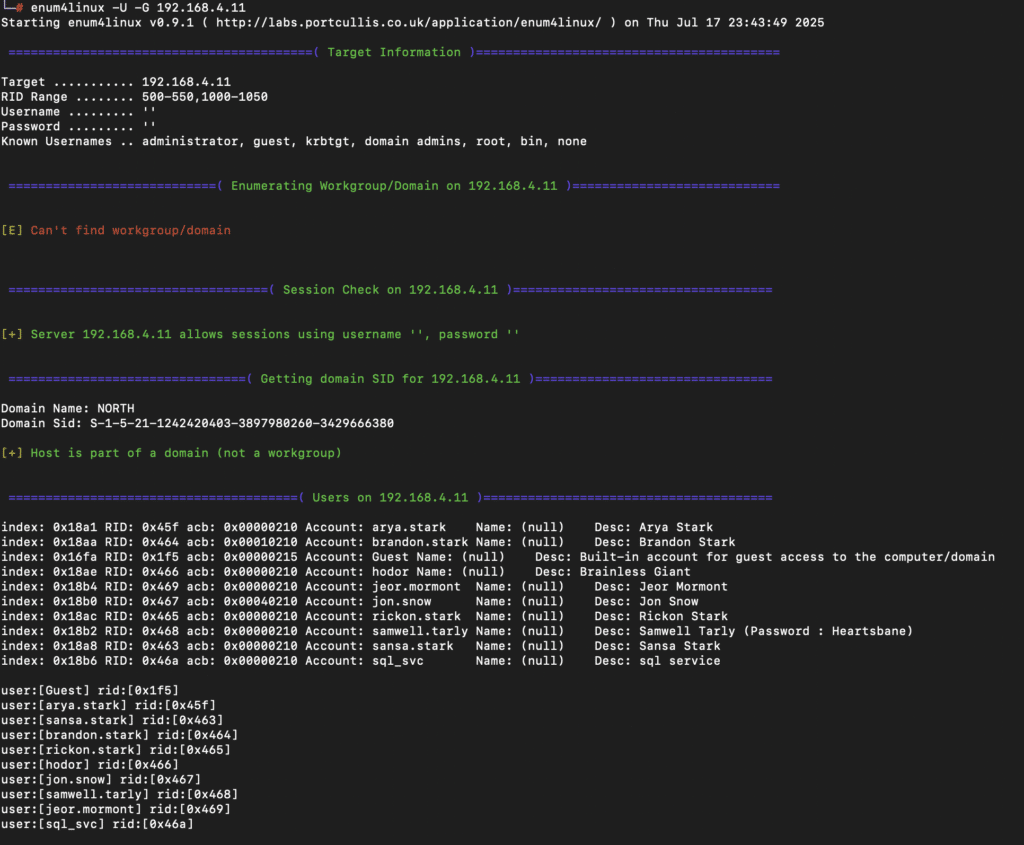Click the red 'Can't find workgroup/domain' error
1024x845 pixels.
pyautogui.click(x=130, y=231)
